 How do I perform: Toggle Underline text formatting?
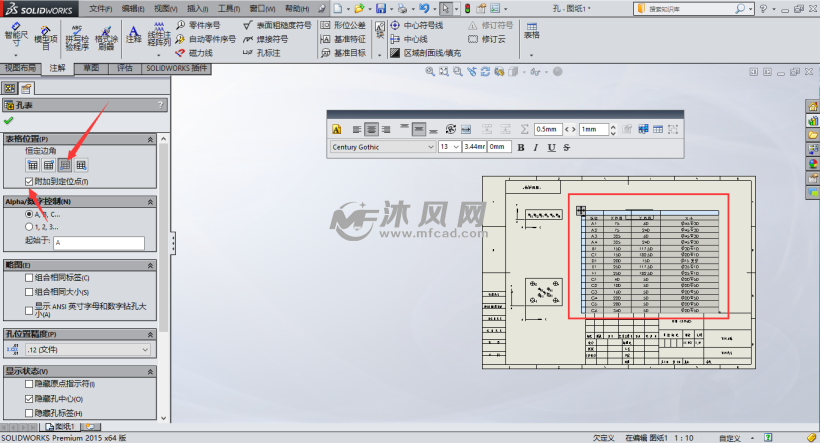(551, 147)
